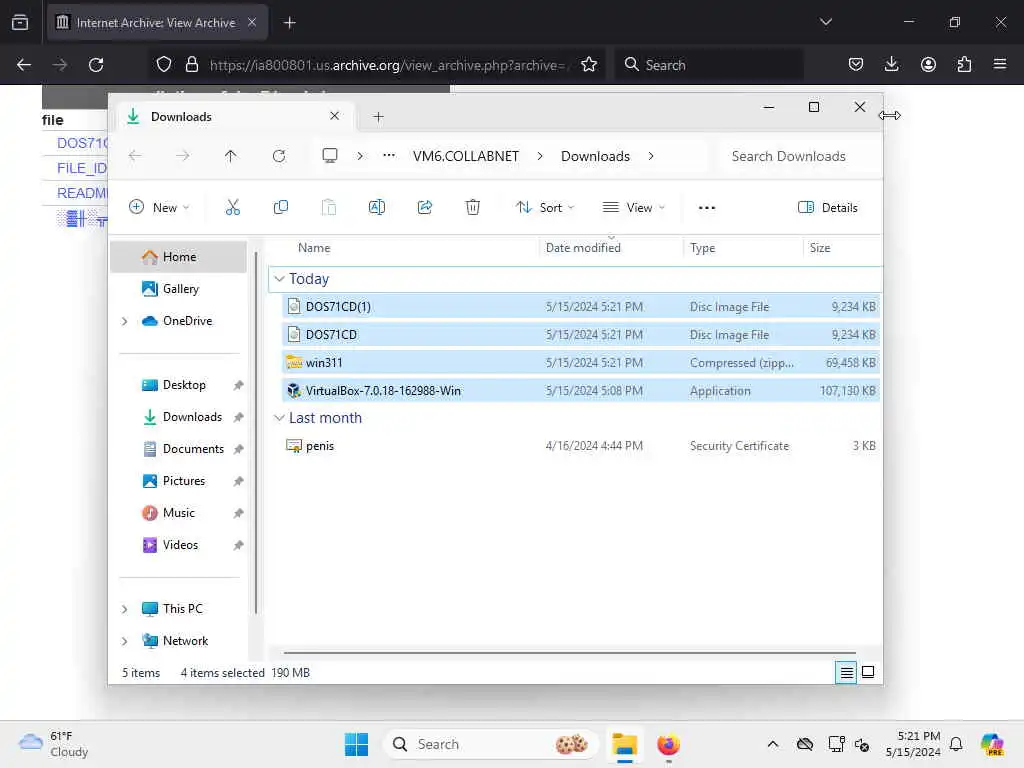Viewport: 1024px width, 768px height.
Task: Click Type column header
Action: [x=702, y=248]
